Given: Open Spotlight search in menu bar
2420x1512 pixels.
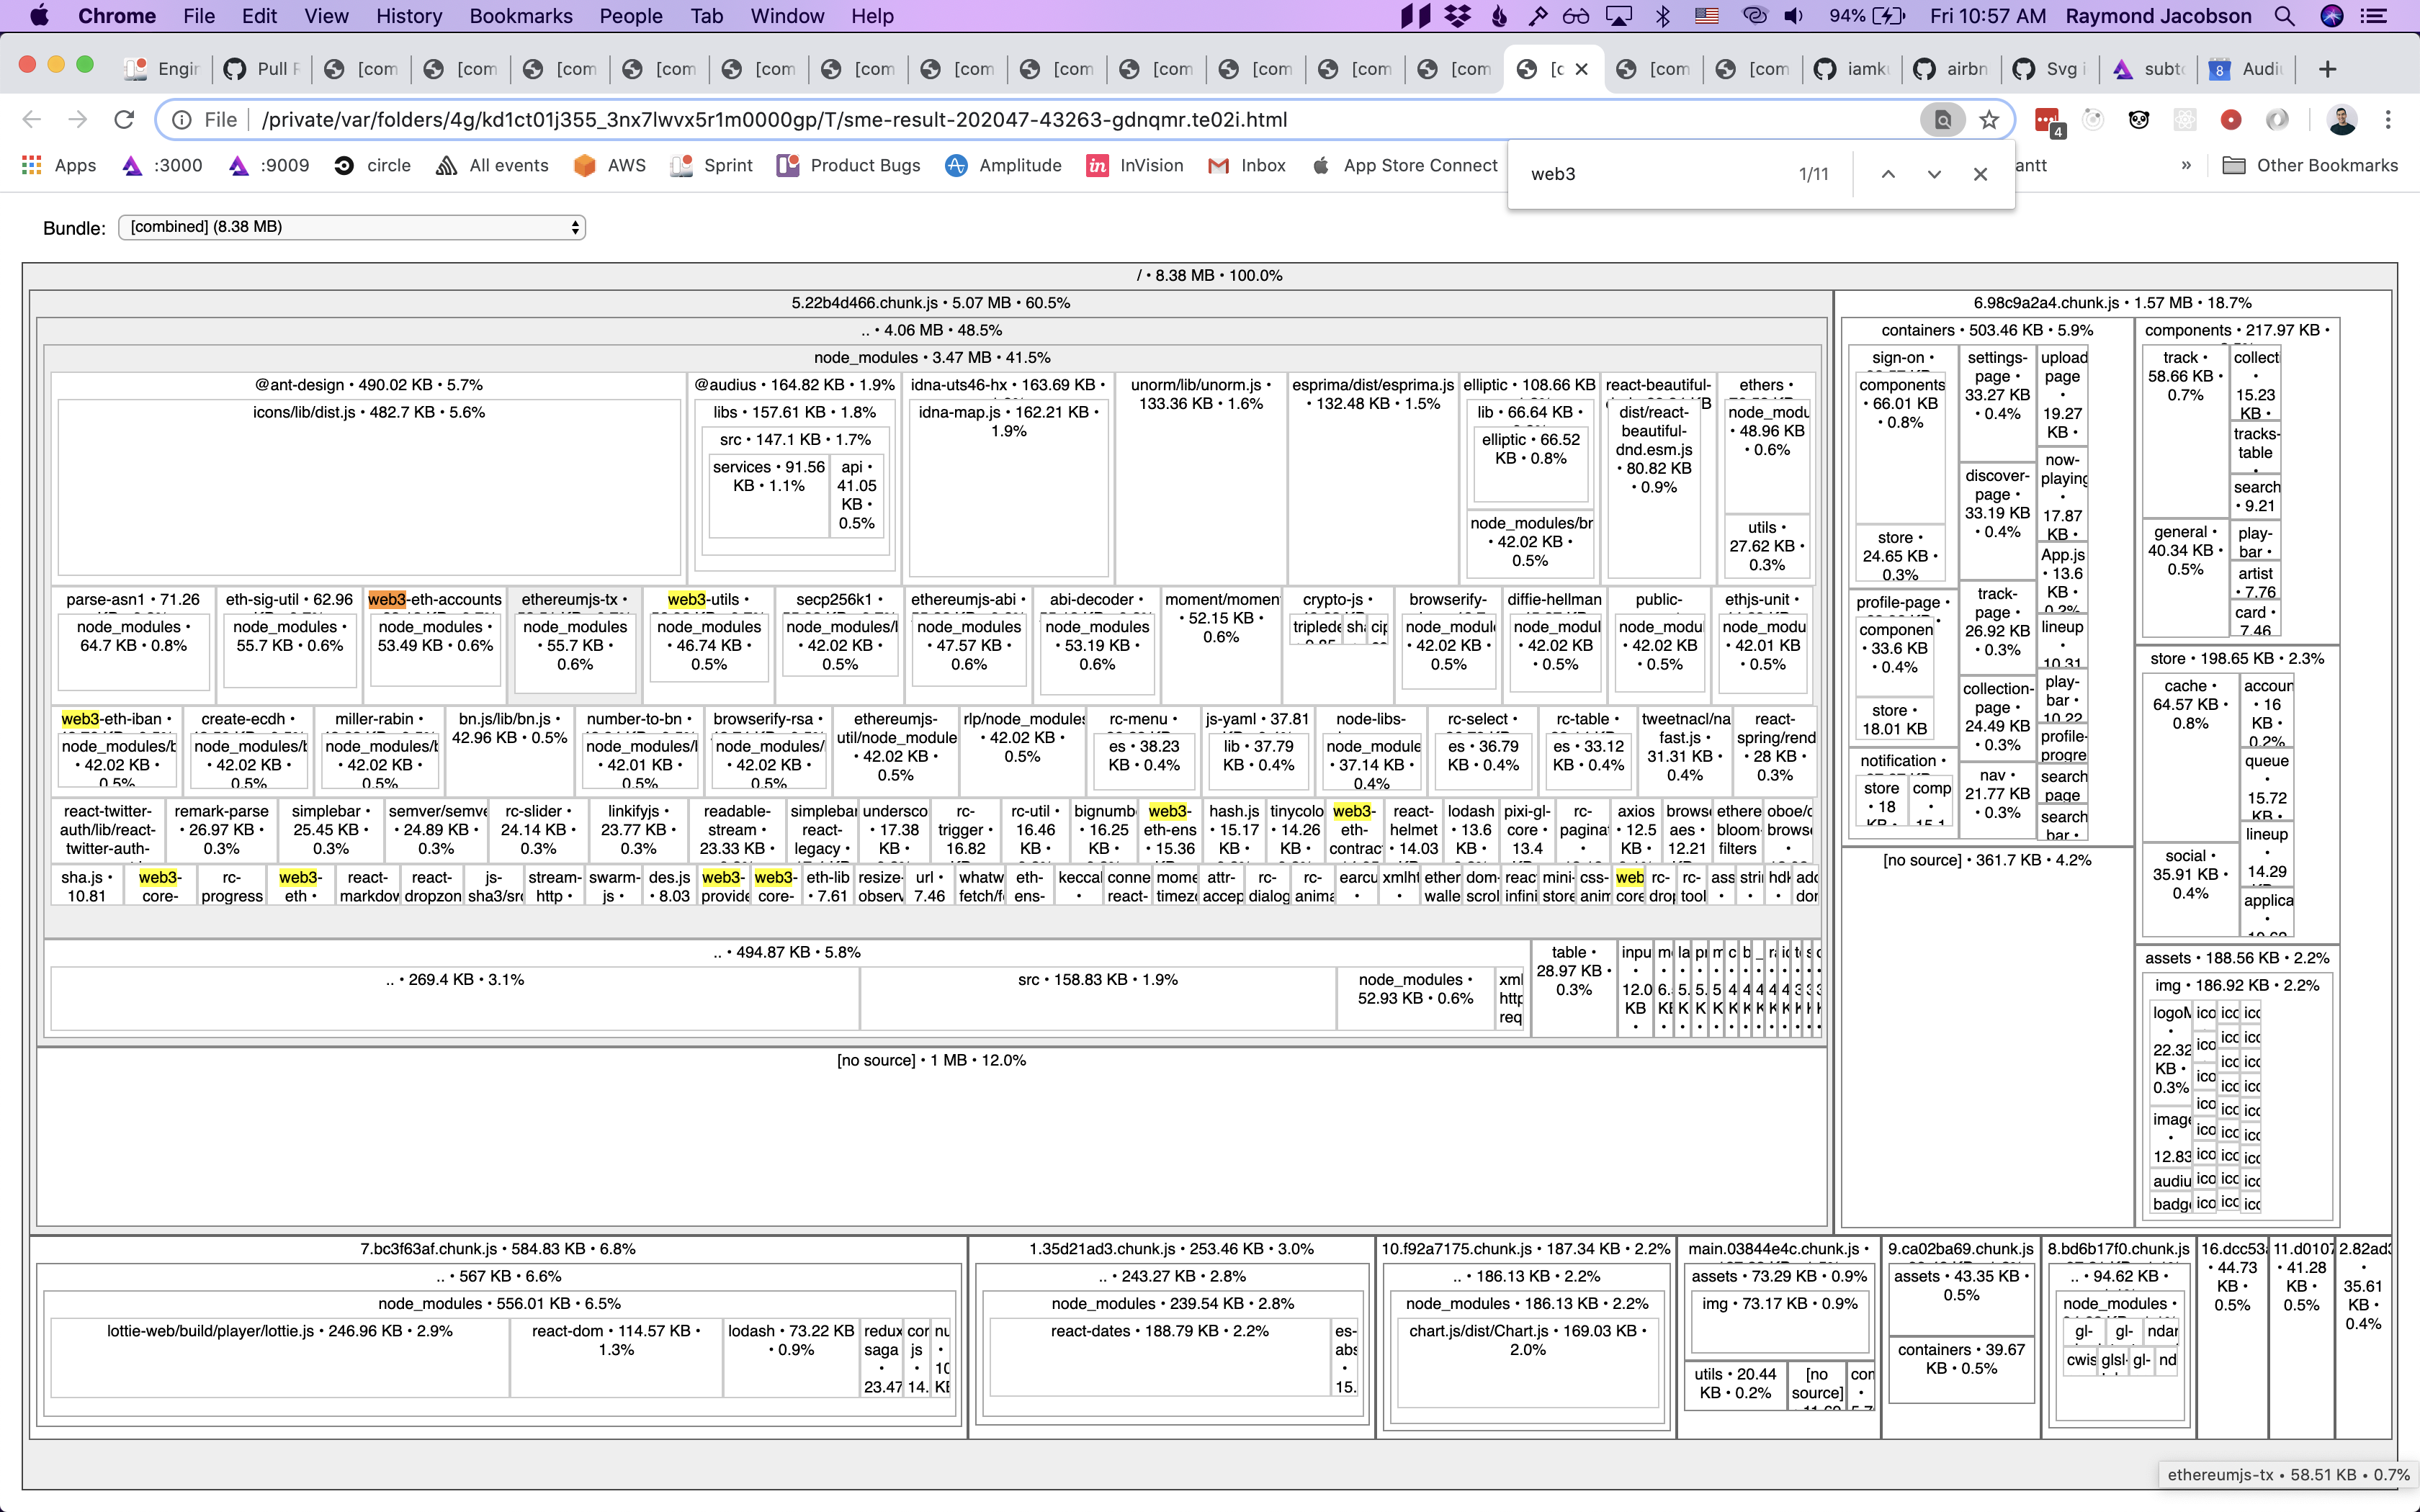Looking at the screenshot, I should pyautogui.click(x=2284, y=16).
